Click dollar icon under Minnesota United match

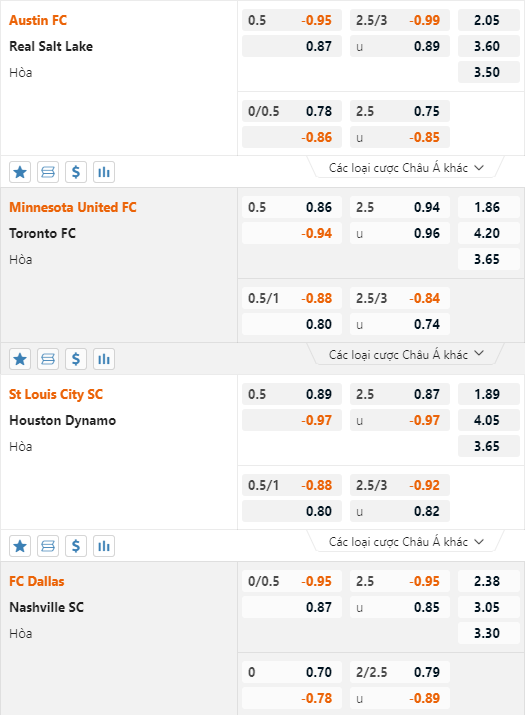(x=76, y=359)
